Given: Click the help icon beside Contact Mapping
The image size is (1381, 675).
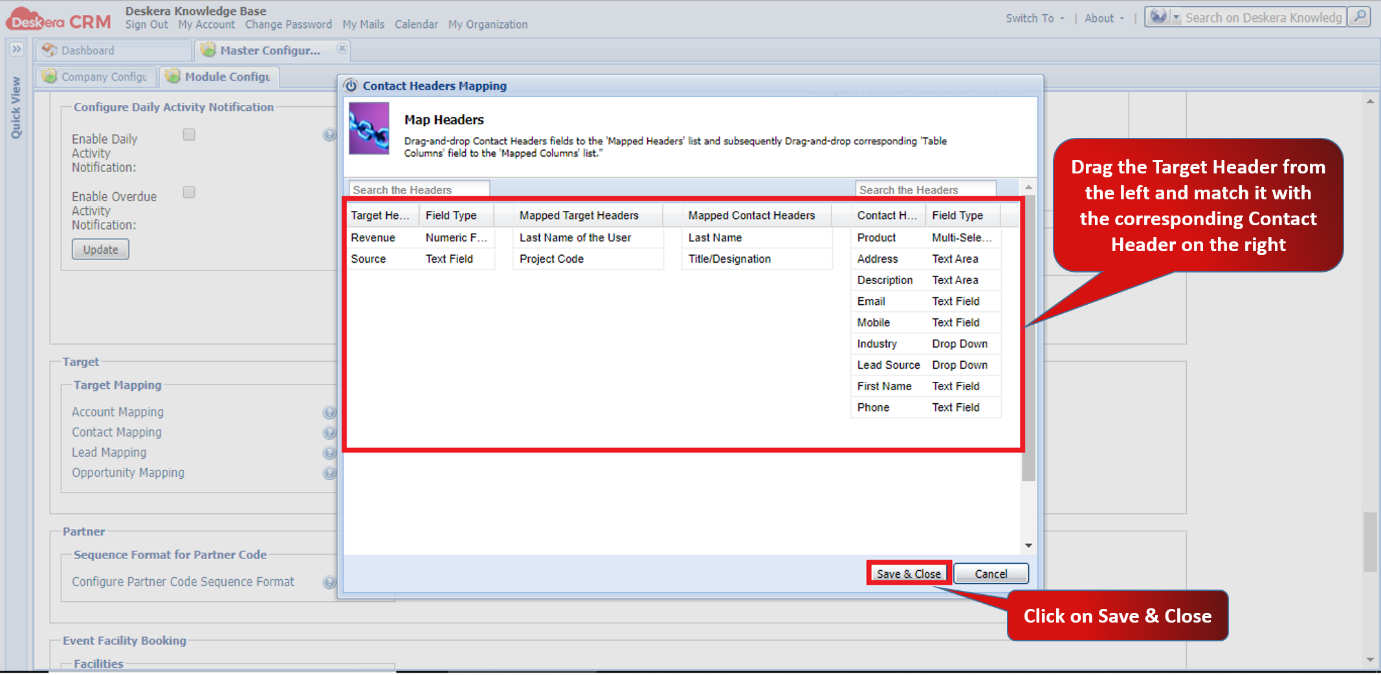Looking at the screenshot, I should pyautogui.click(x=330, y=432).
